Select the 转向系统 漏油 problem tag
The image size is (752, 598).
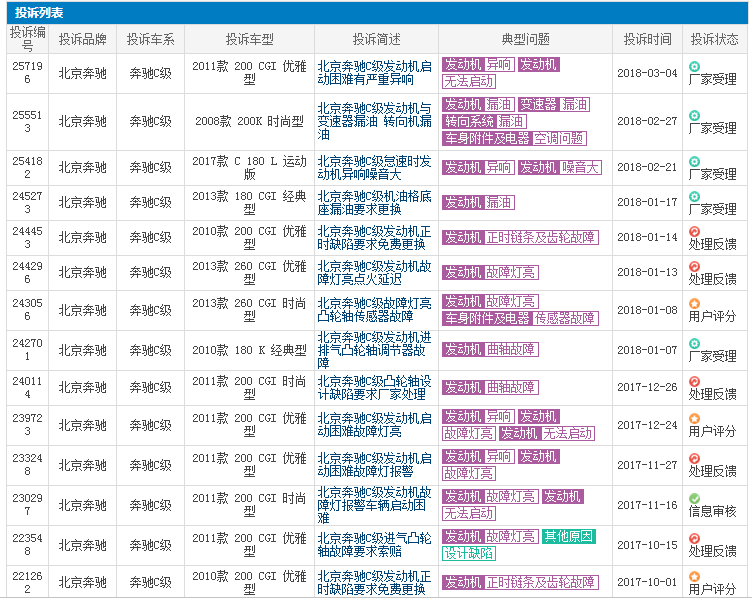485,121
